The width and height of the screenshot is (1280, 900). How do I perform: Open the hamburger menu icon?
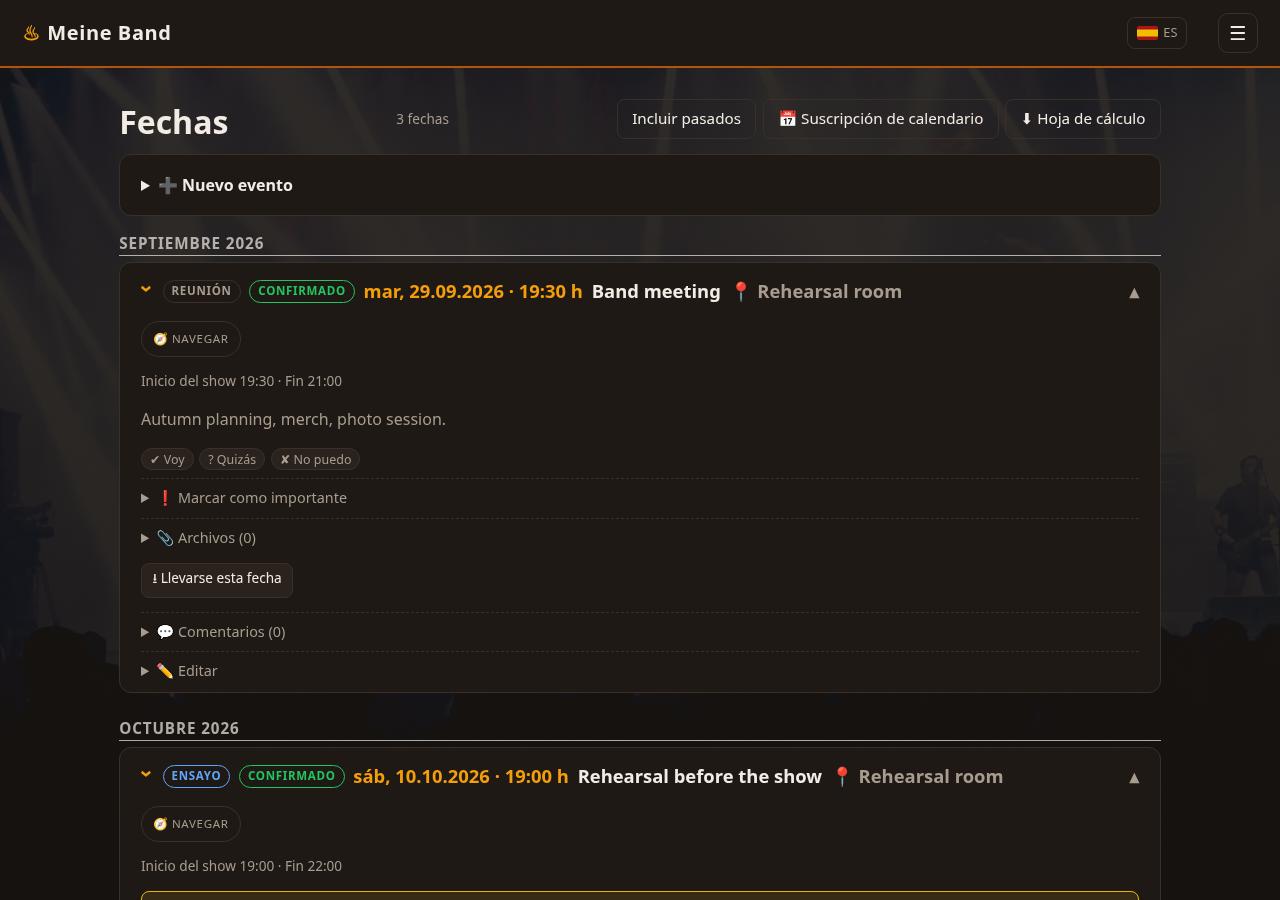point(1237,33)
